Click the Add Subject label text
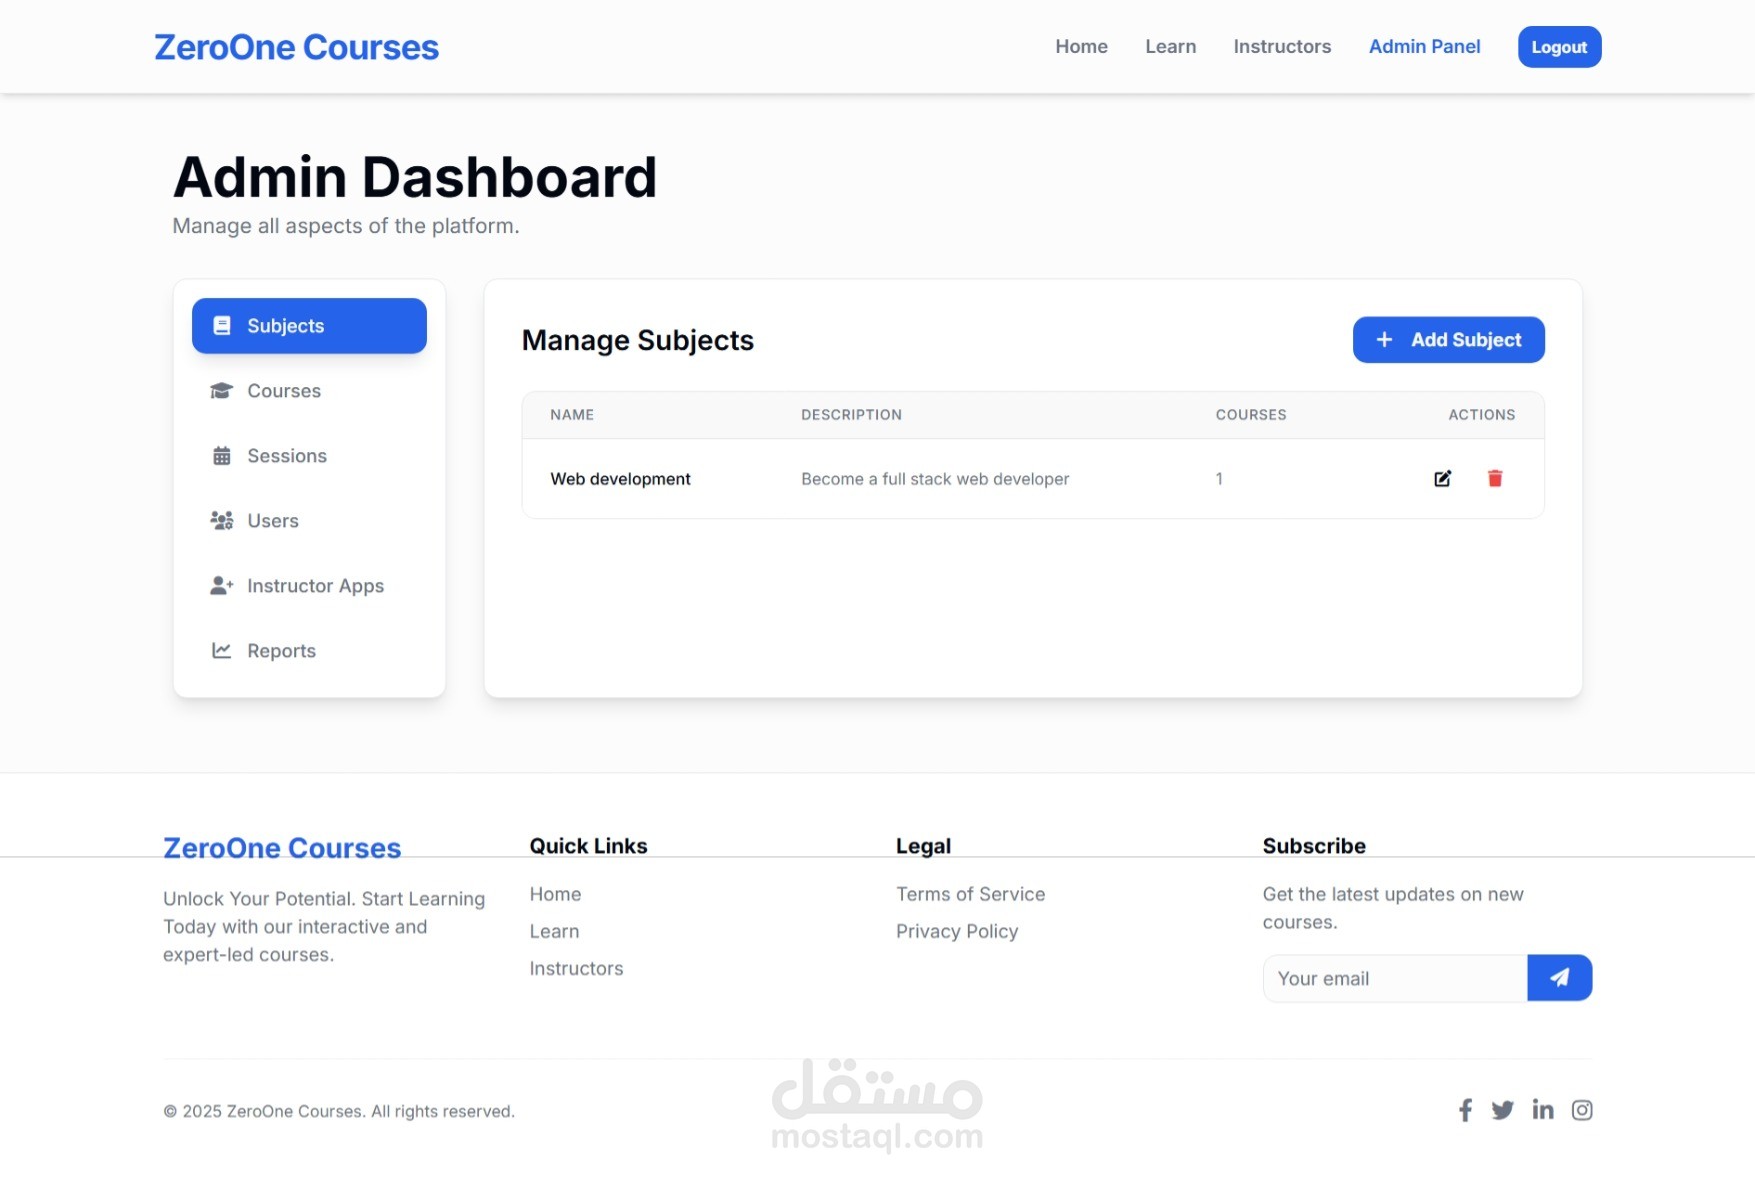This screenshot has height=1179, width=1755. coord(1466,340)
